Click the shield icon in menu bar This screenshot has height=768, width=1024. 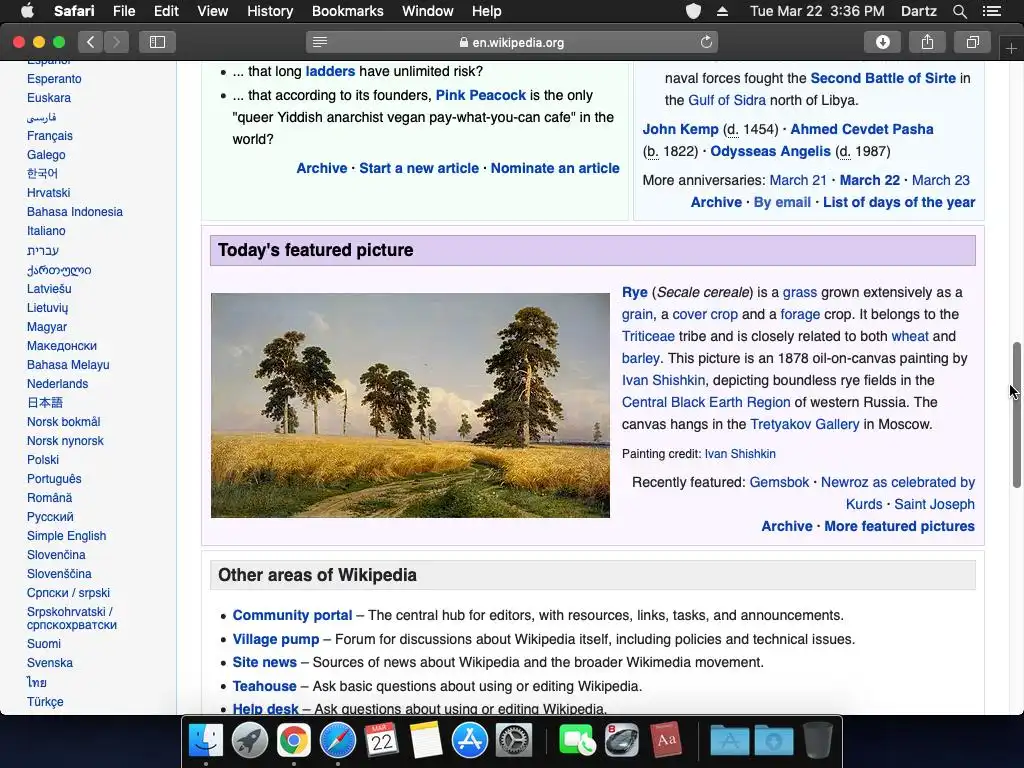click(693, 11)
